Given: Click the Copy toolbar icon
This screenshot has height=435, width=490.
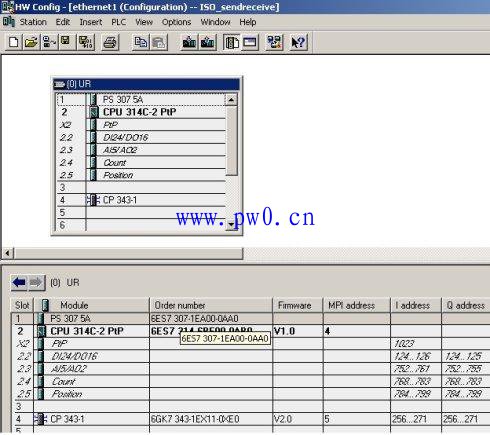Looking at the screenshot, I should click(140, 42).
